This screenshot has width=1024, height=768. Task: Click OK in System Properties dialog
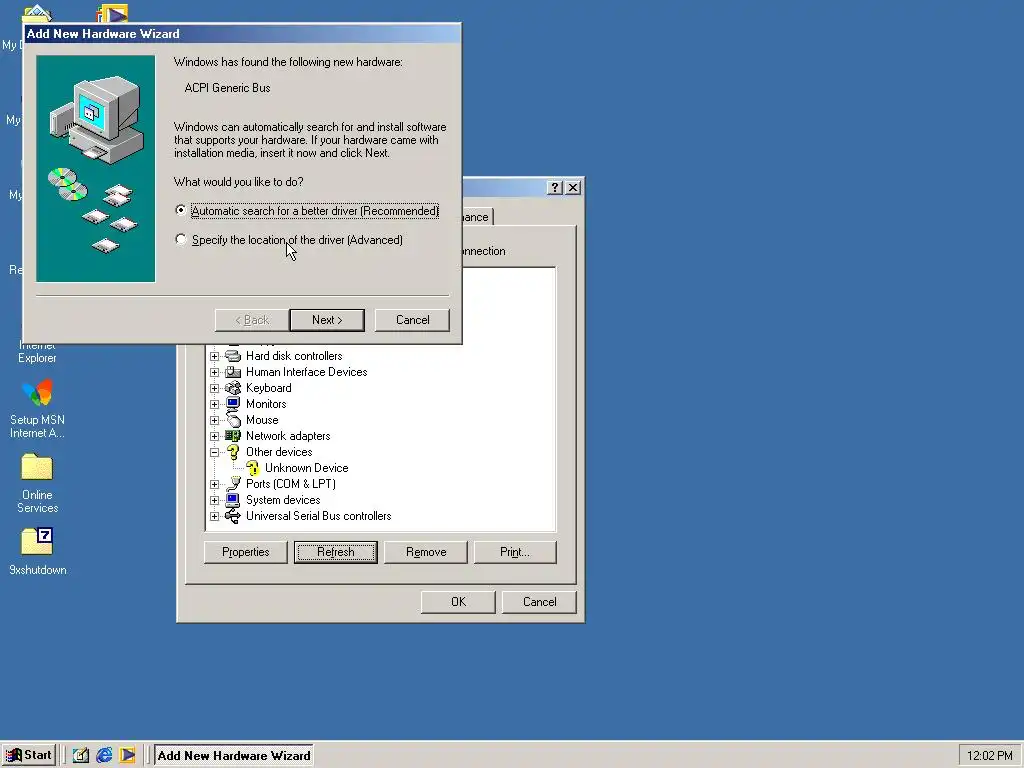pyautogui.click(x=458, y=602)
